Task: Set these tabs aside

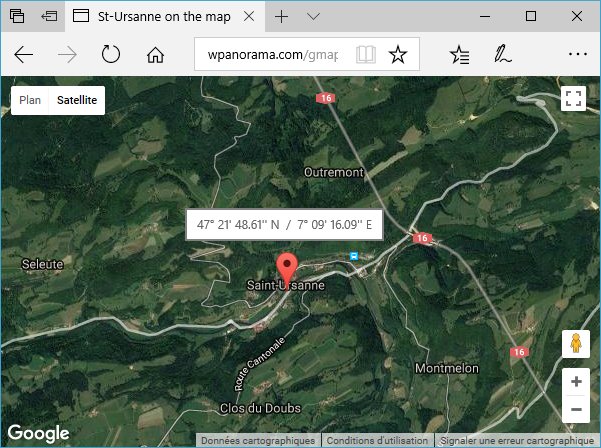Action: click(49, 16)
